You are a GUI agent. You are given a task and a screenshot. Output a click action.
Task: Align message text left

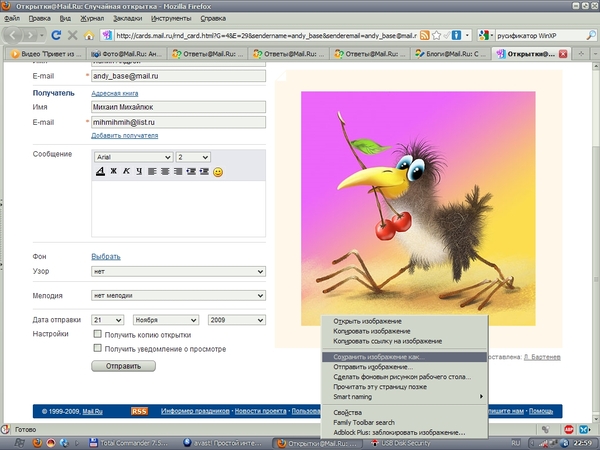[152, 171]
